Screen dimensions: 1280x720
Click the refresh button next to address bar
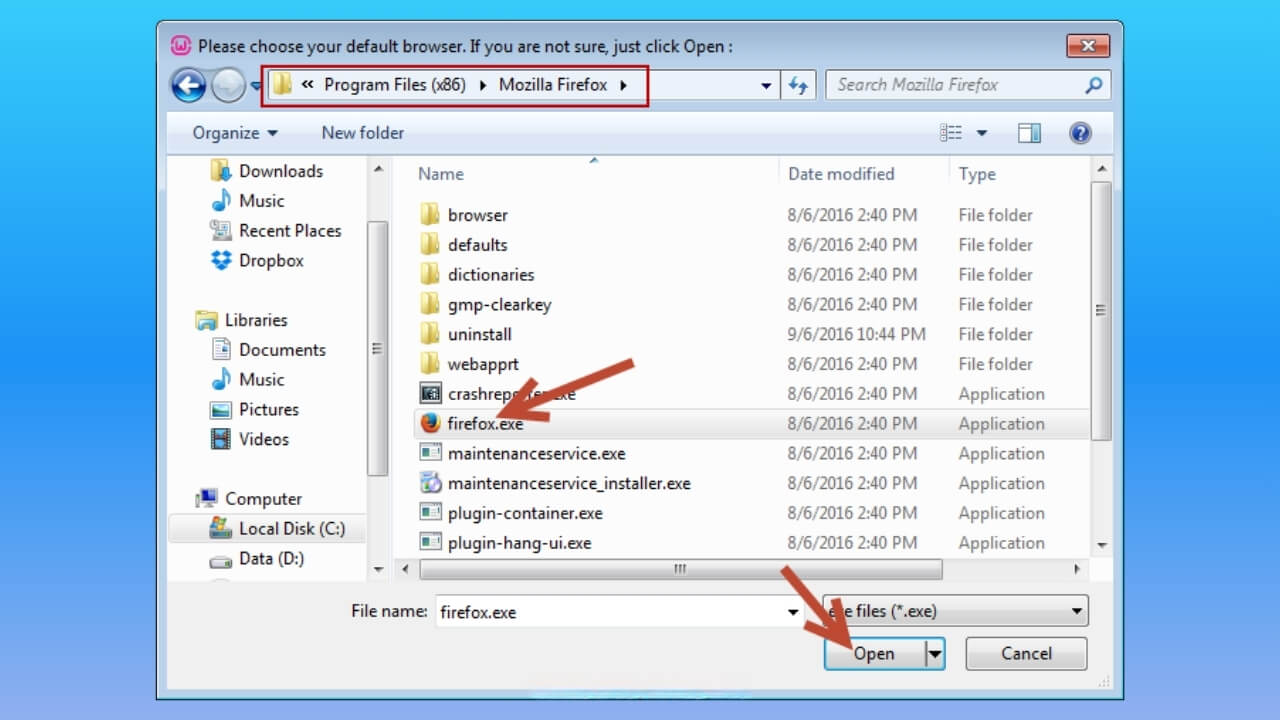tap(798, 85)
